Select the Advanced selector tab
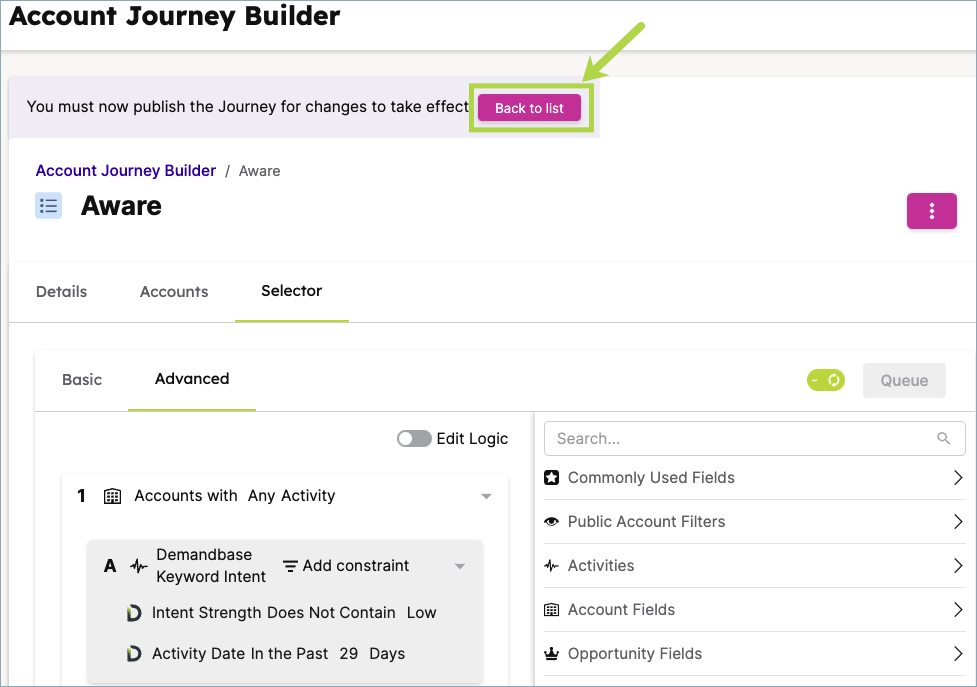Image resolution: width=977 pixels, height=687 pixels. [192, 379]
